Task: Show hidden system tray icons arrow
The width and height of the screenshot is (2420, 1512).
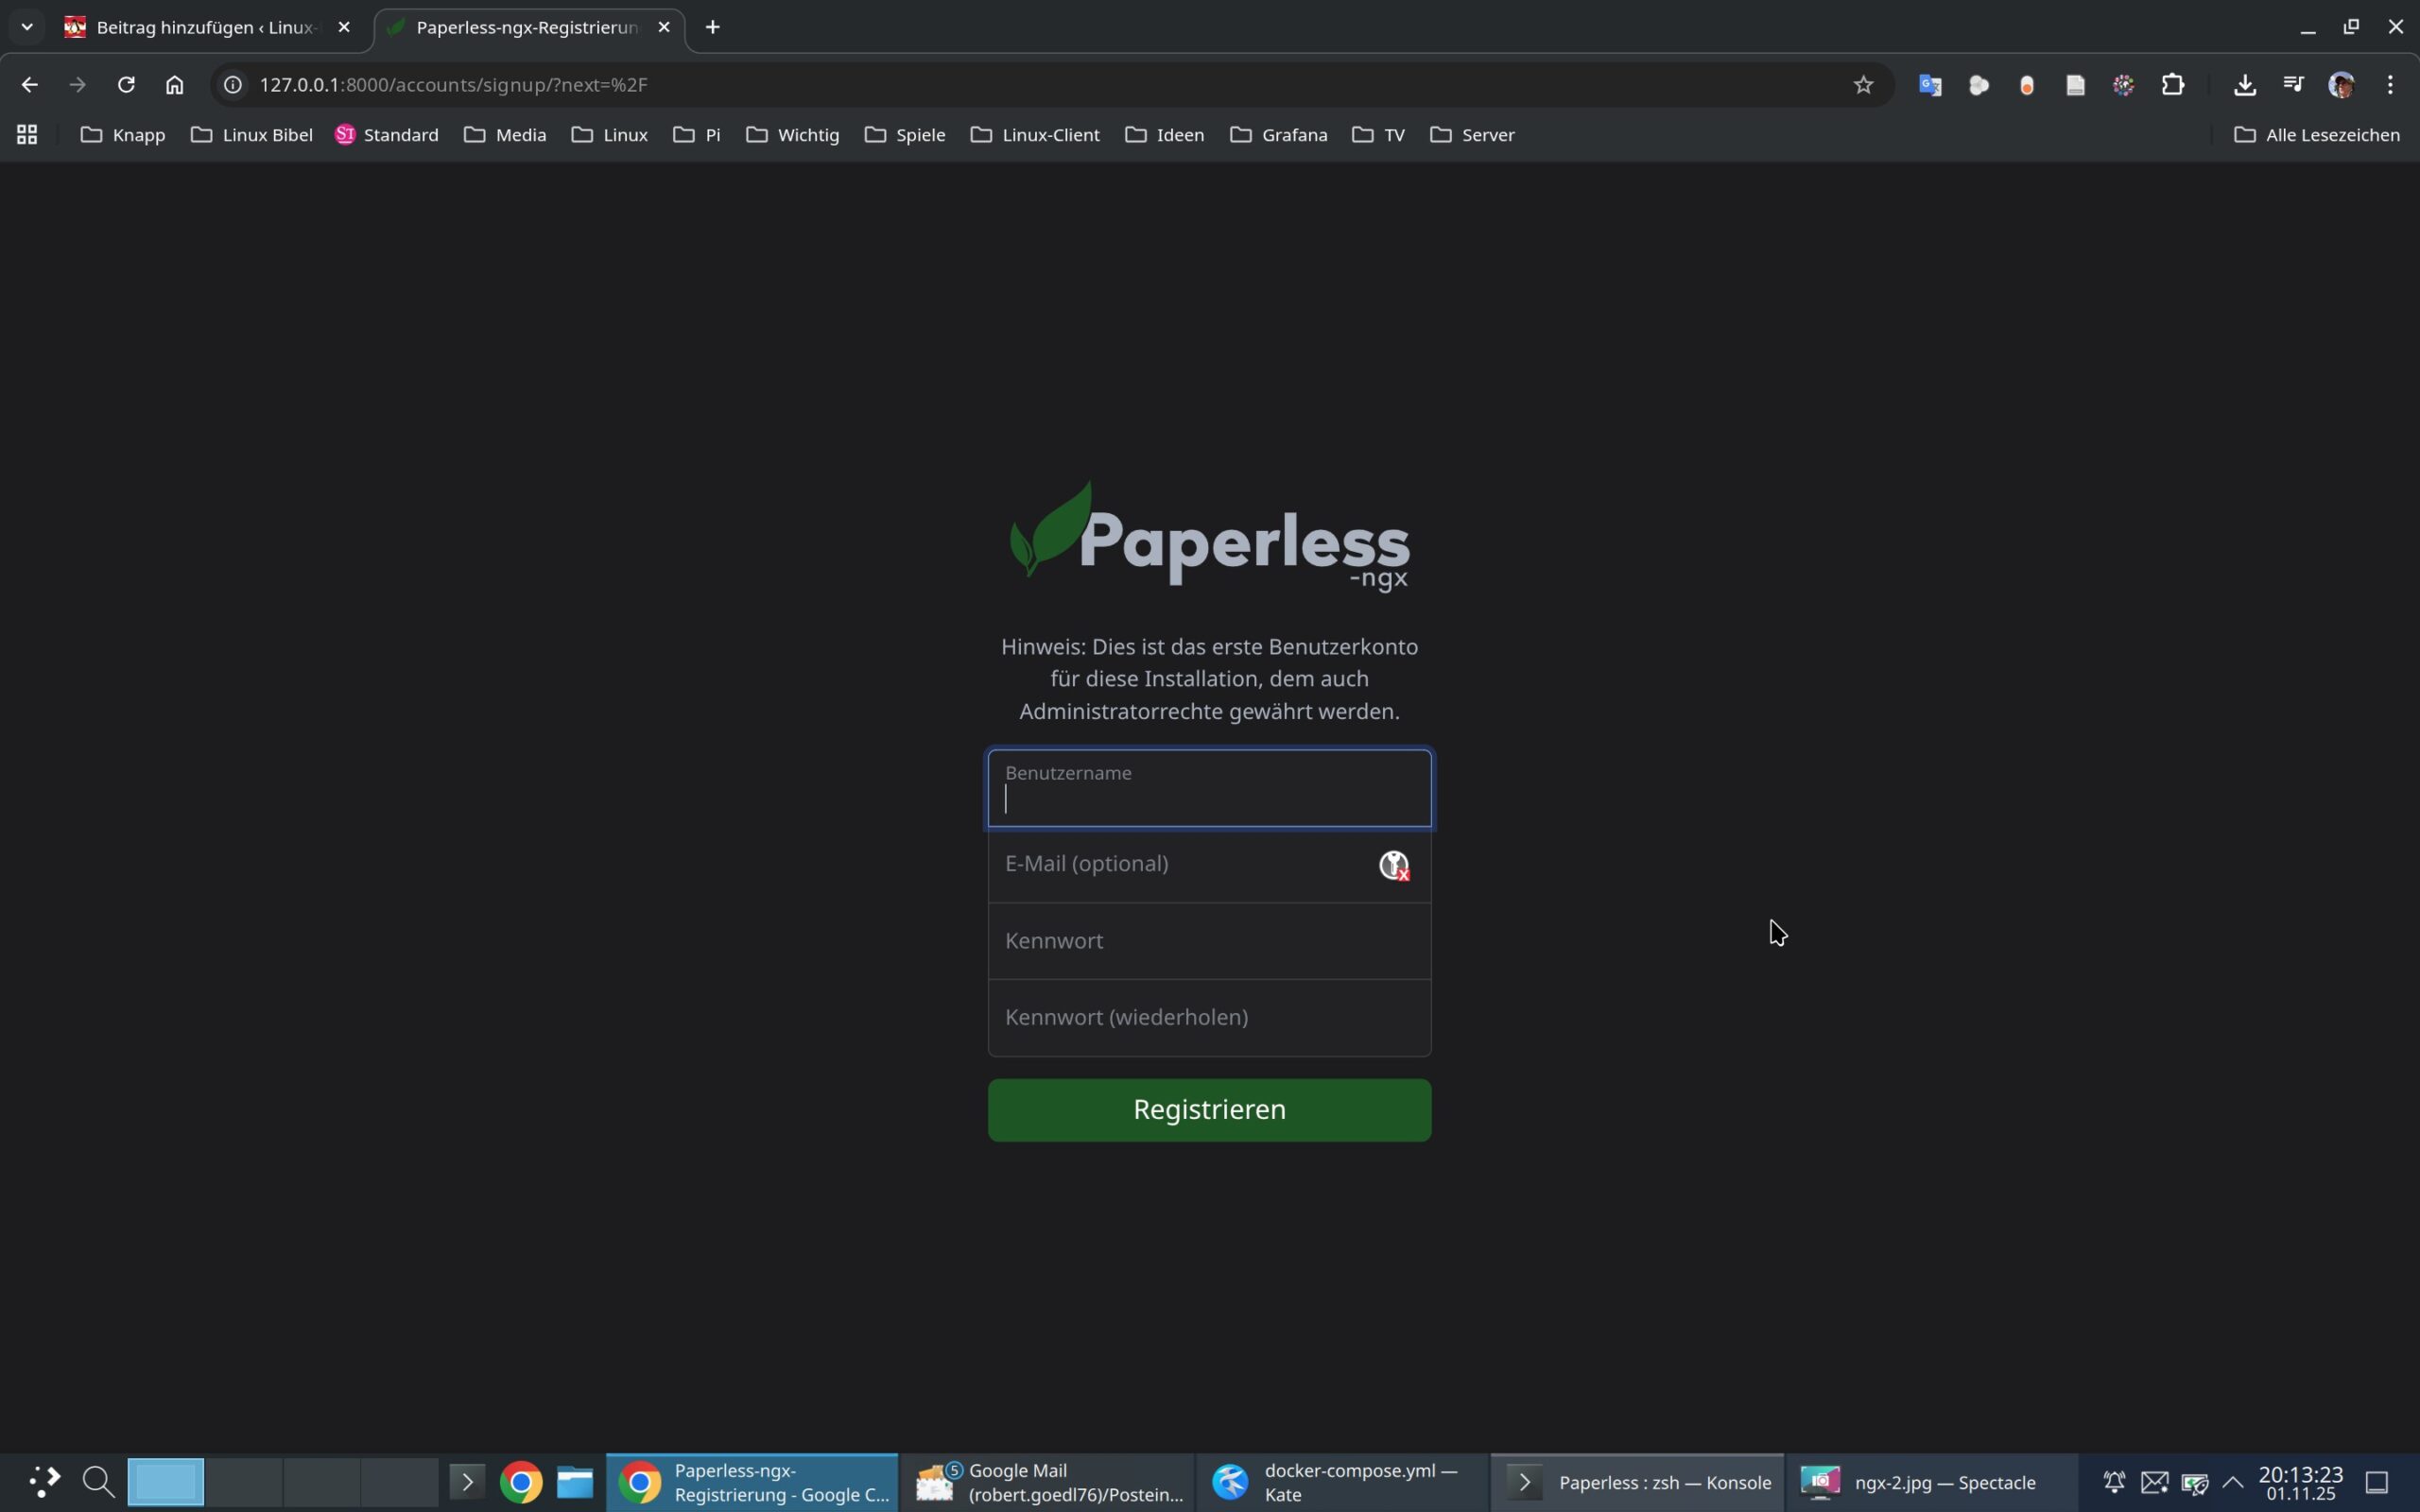Action: 2232,1482
